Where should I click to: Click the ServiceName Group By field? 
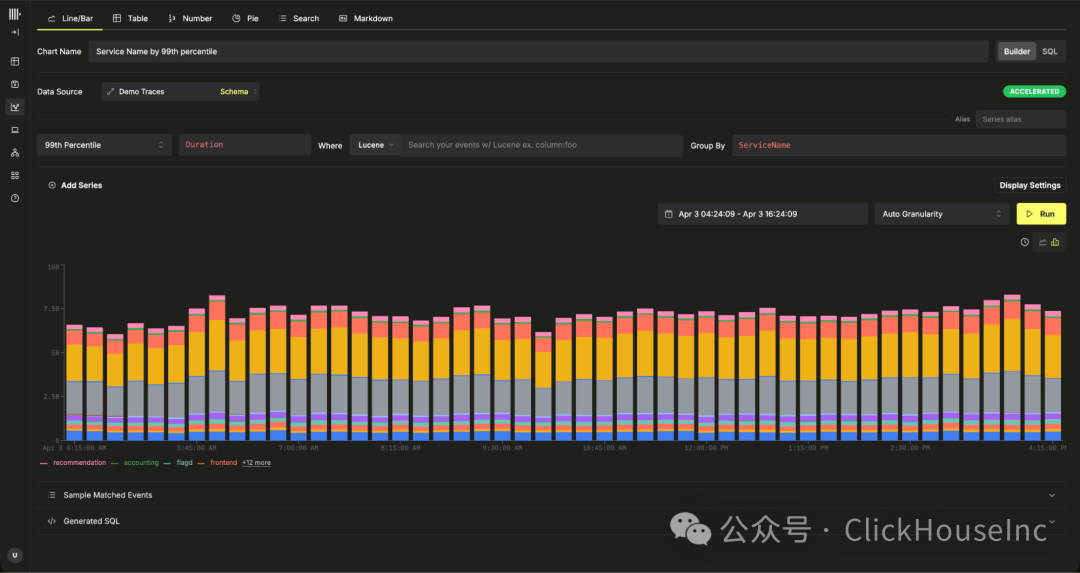tap(899, 145)
